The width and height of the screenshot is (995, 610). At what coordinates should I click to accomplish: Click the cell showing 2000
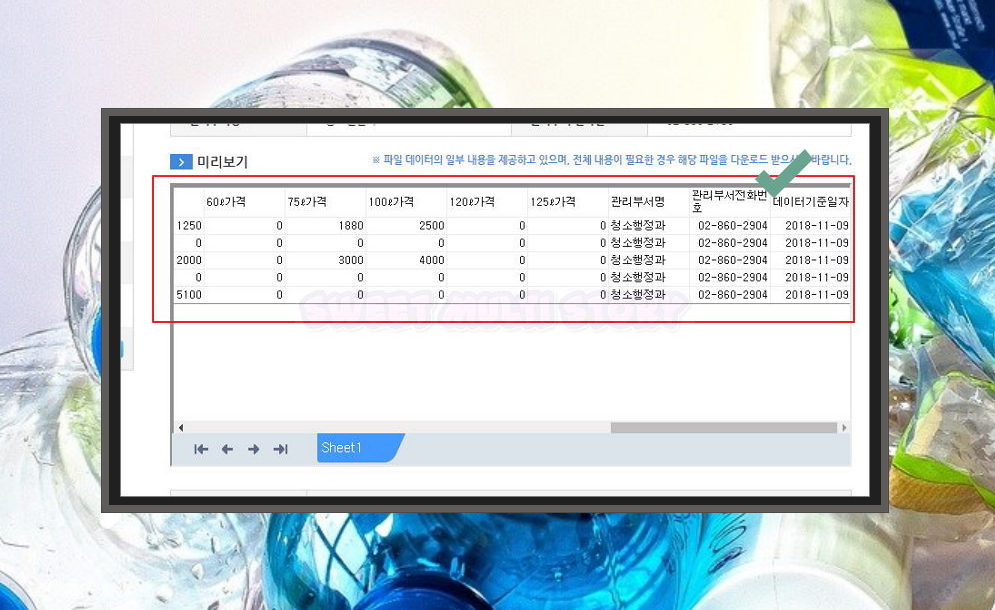(189, 260)
